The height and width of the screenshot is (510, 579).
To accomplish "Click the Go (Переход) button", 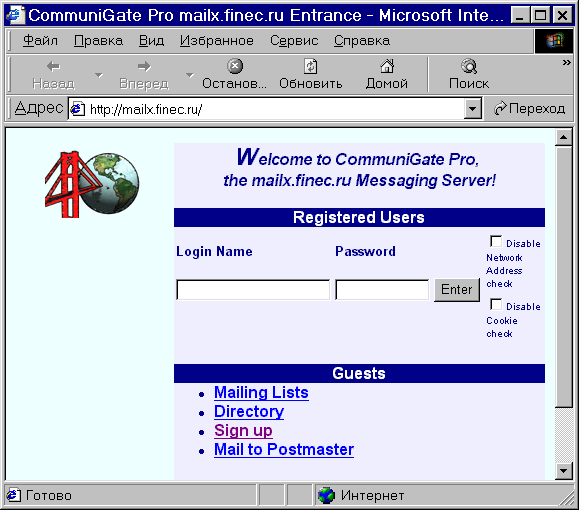I will point(530,109).
